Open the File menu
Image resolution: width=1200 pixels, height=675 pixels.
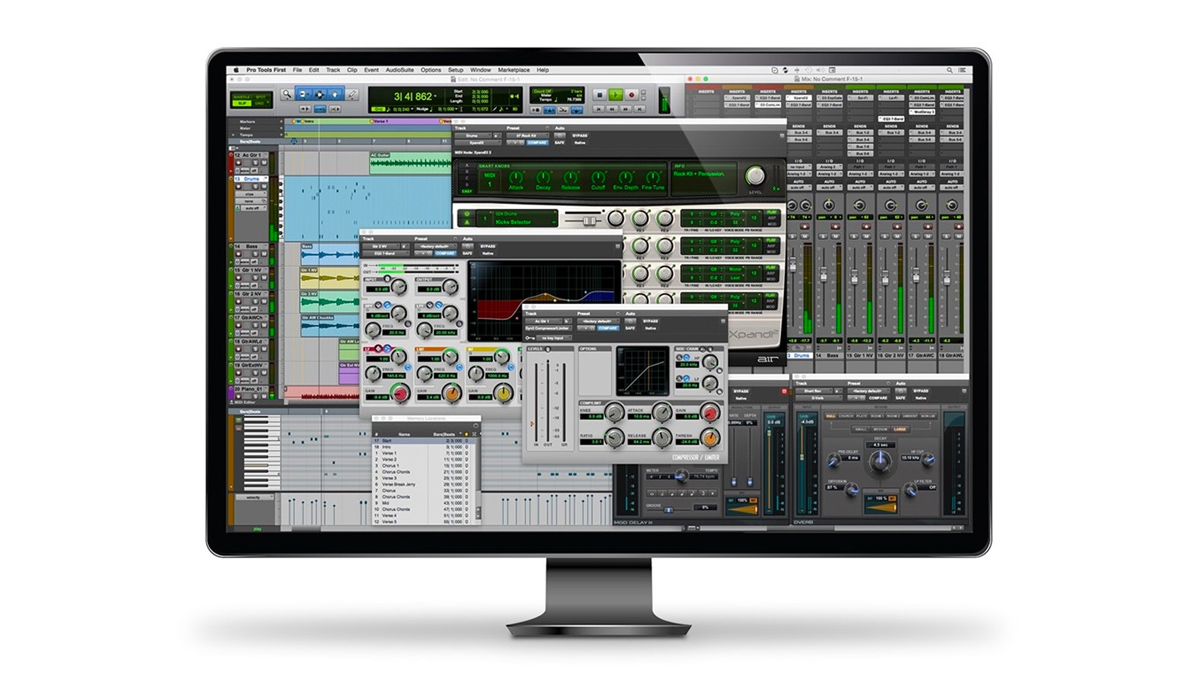tap(297, 70)
